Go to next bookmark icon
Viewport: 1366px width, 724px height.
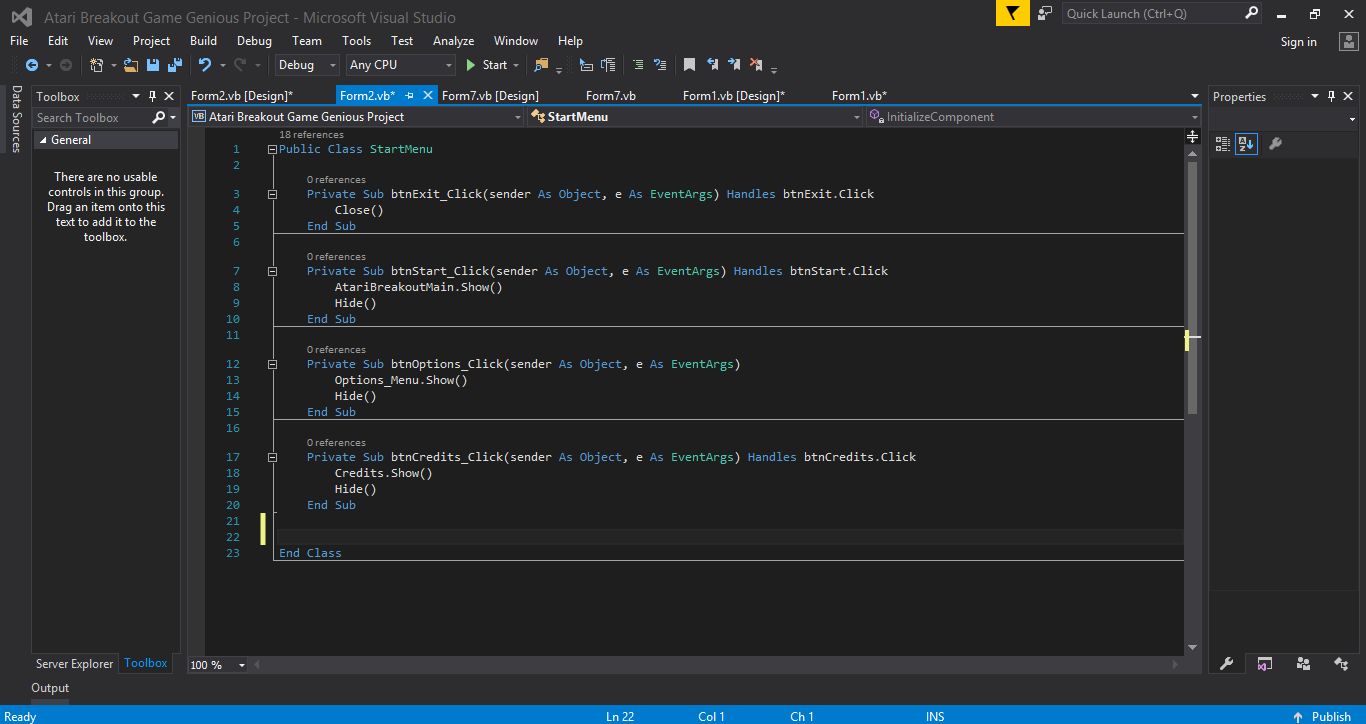pos(735,65)
